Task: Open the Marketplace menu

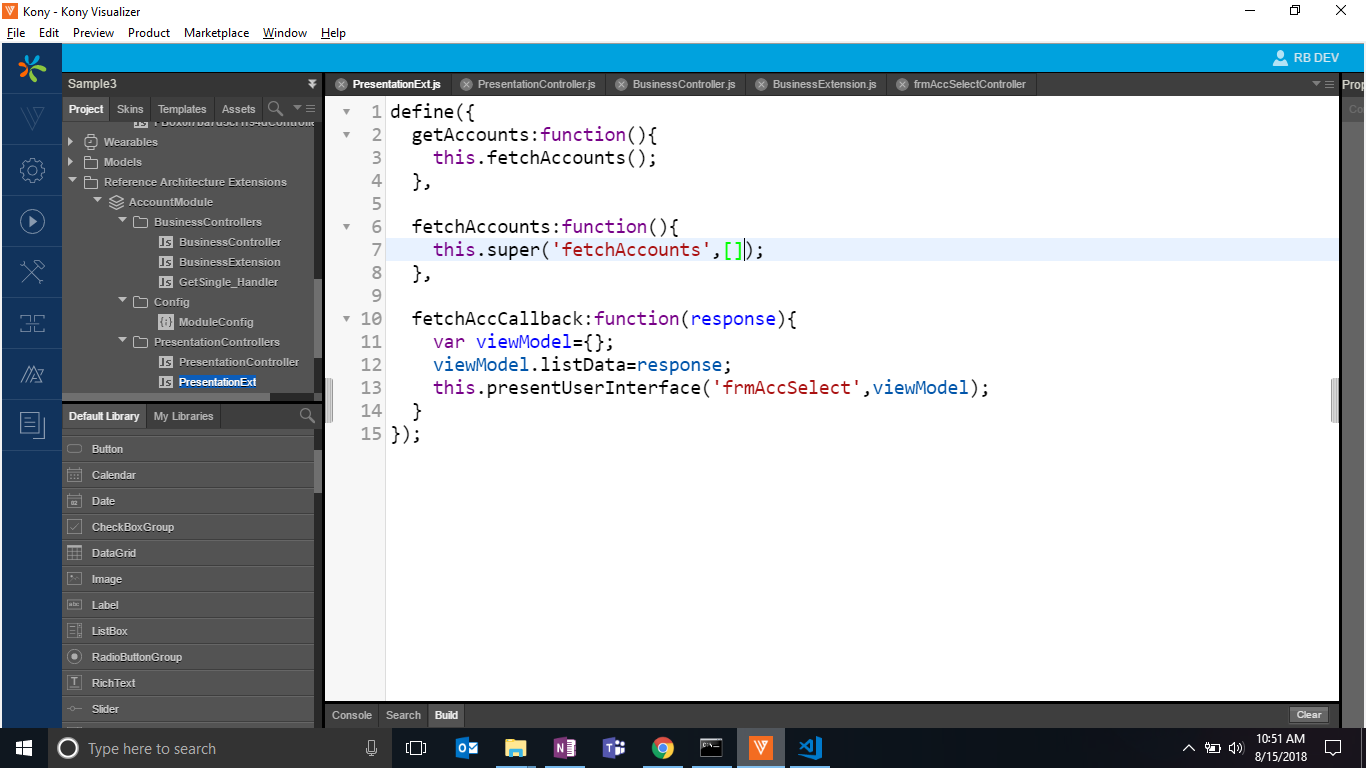Action: point(216,33)
